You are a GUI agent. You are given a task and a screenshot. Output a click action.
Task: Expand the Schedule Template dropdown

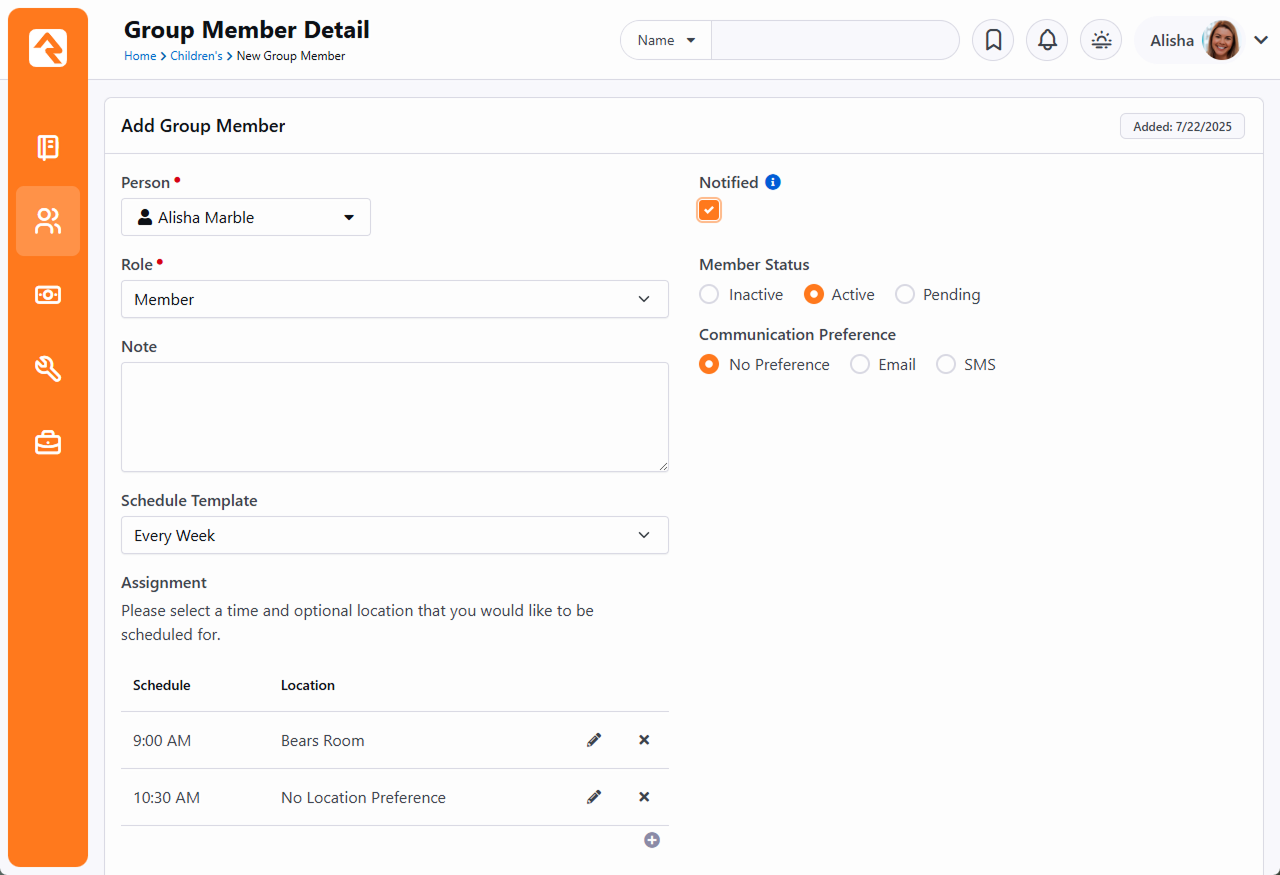(394, 535)
